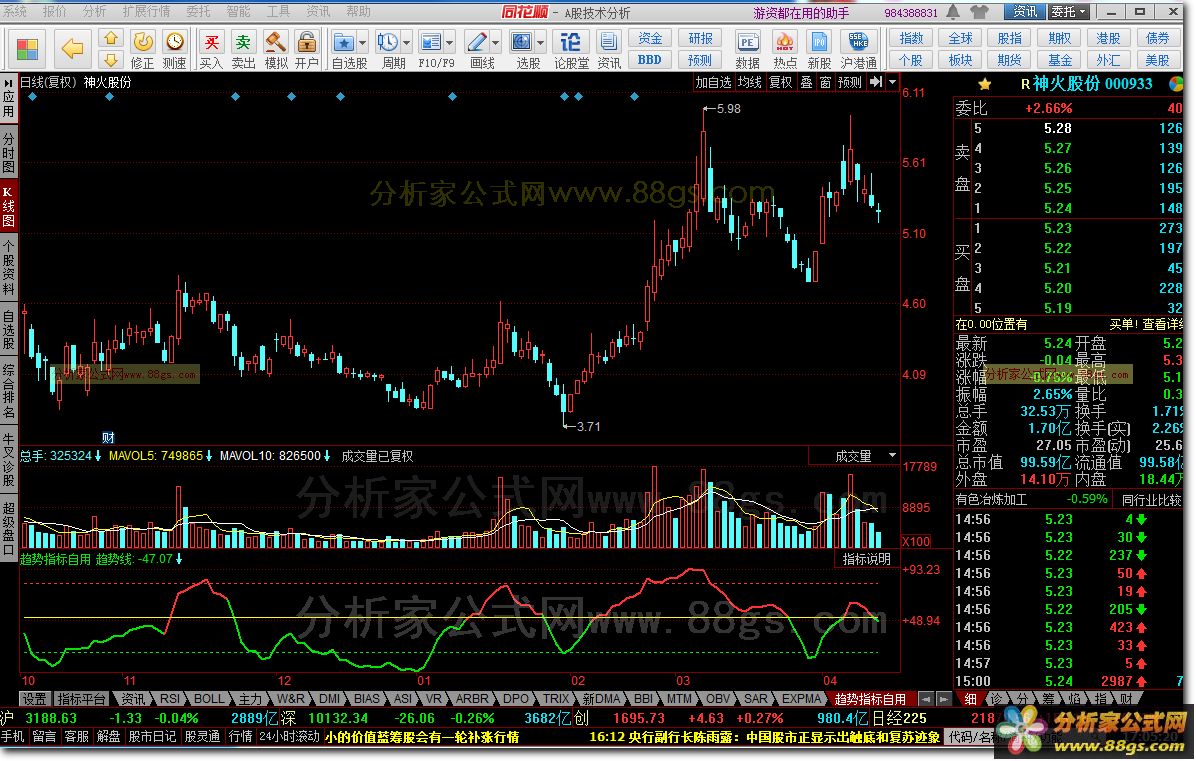This screenshot has width=1196, height=761.
Task: Switch to the EXPMA indicator tab
Action: click(x=801, y=698)
